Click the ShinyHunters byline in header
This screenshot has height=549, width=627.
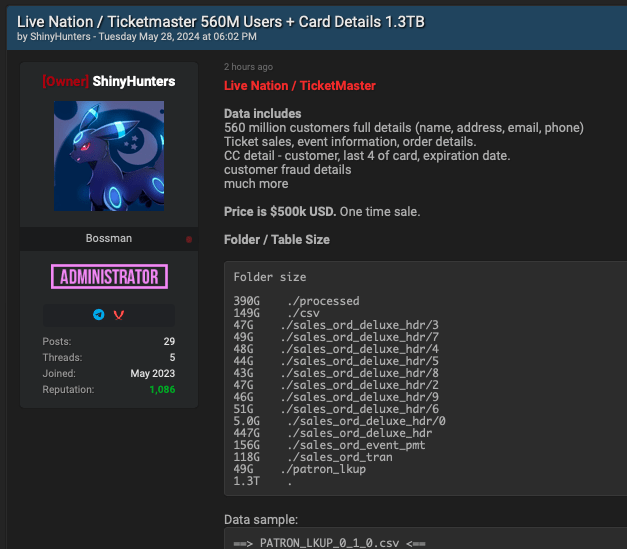pos(60,37)
